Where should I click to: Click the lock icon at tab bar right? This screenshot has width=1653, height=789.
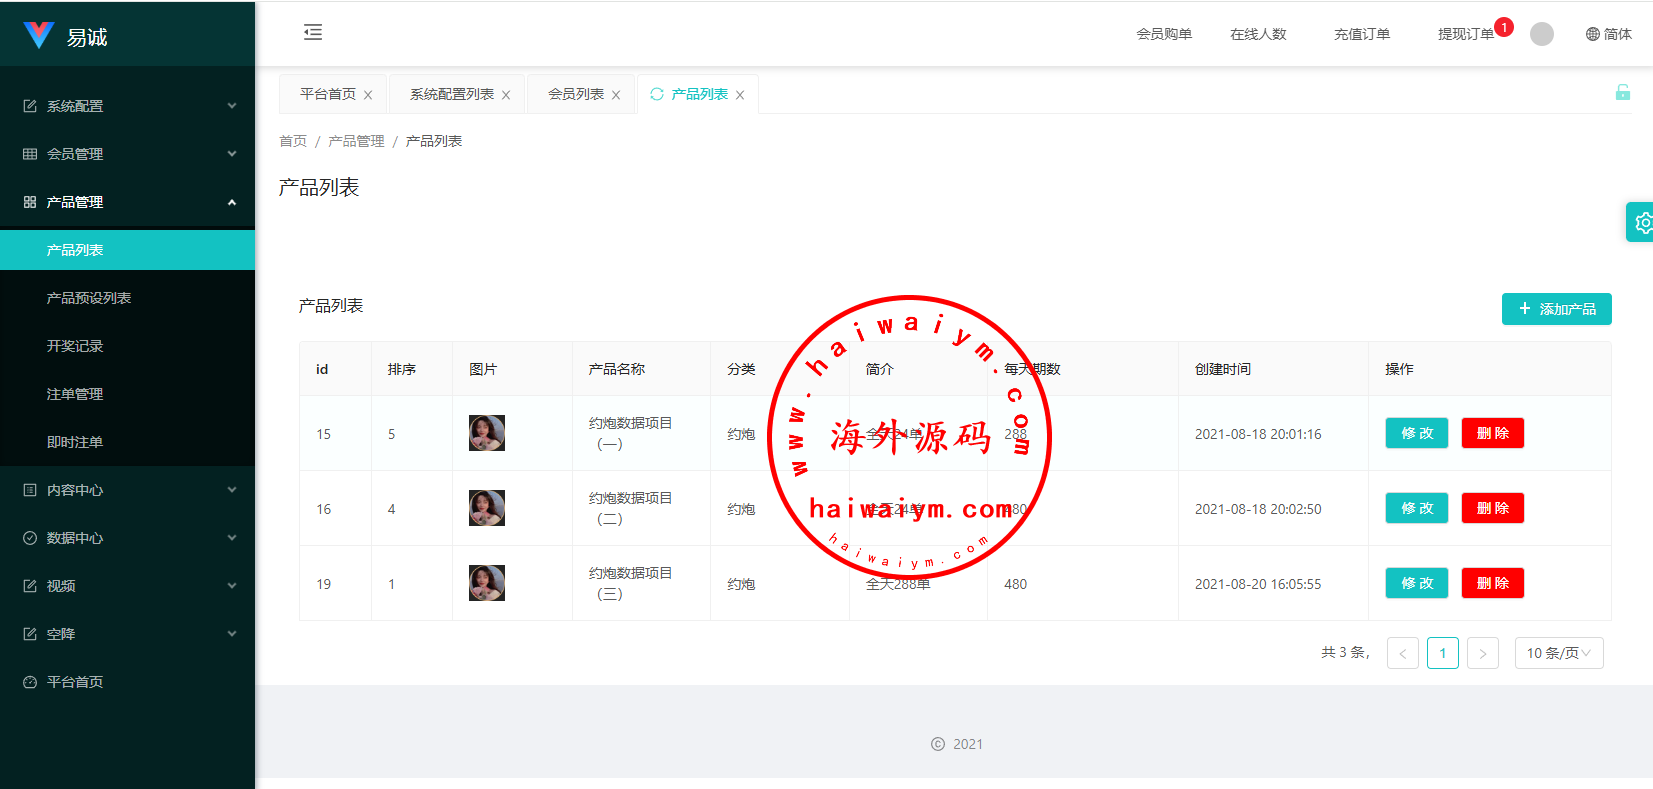tap(1622, 93)
